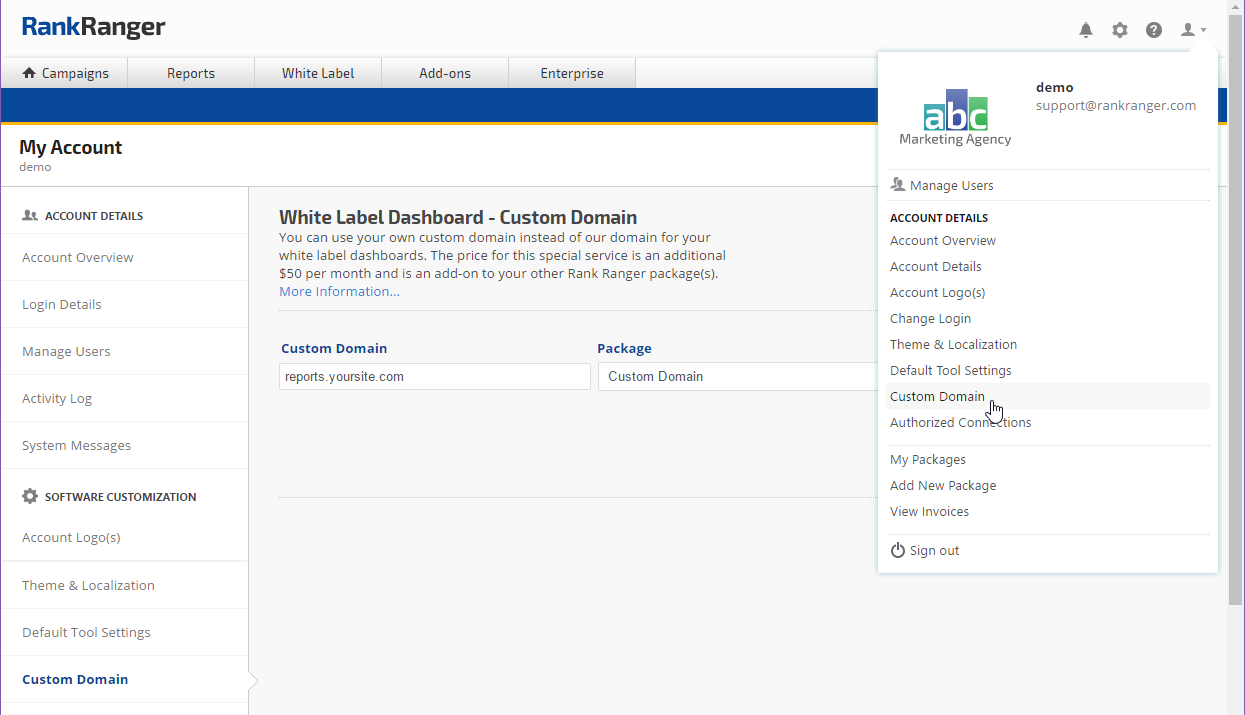This screenshot has height=715, width=1245.
Task: Click the Sign out power icon
Action: 898,551
